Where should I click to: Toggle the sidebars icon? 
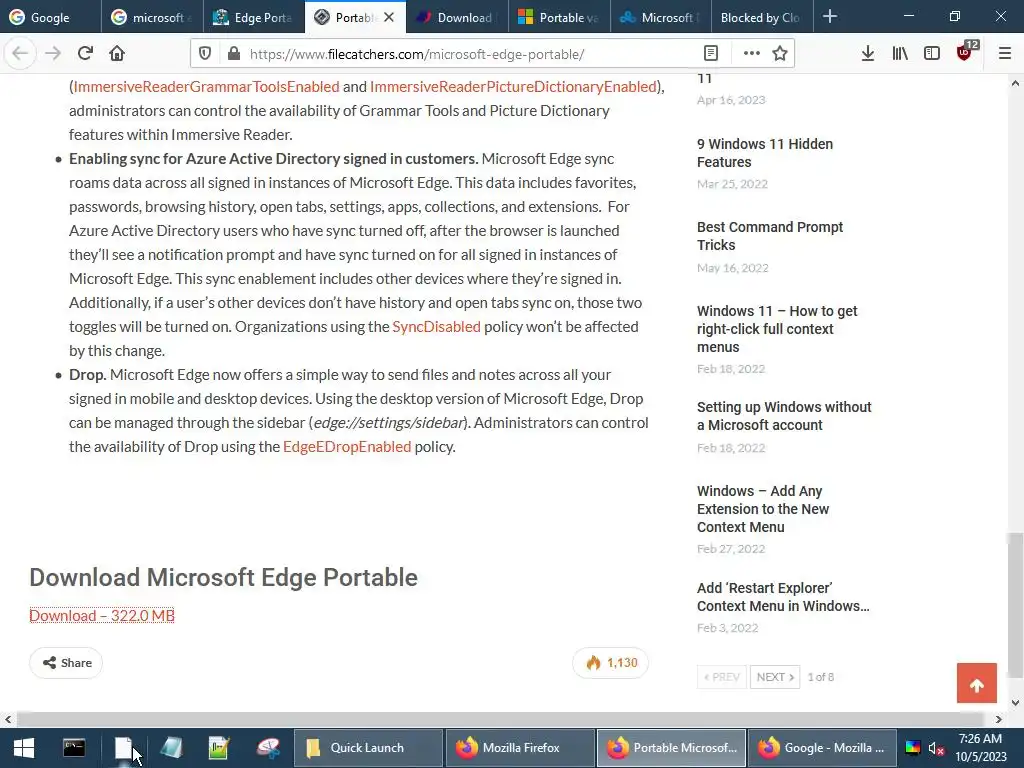(x=932, y=54)
